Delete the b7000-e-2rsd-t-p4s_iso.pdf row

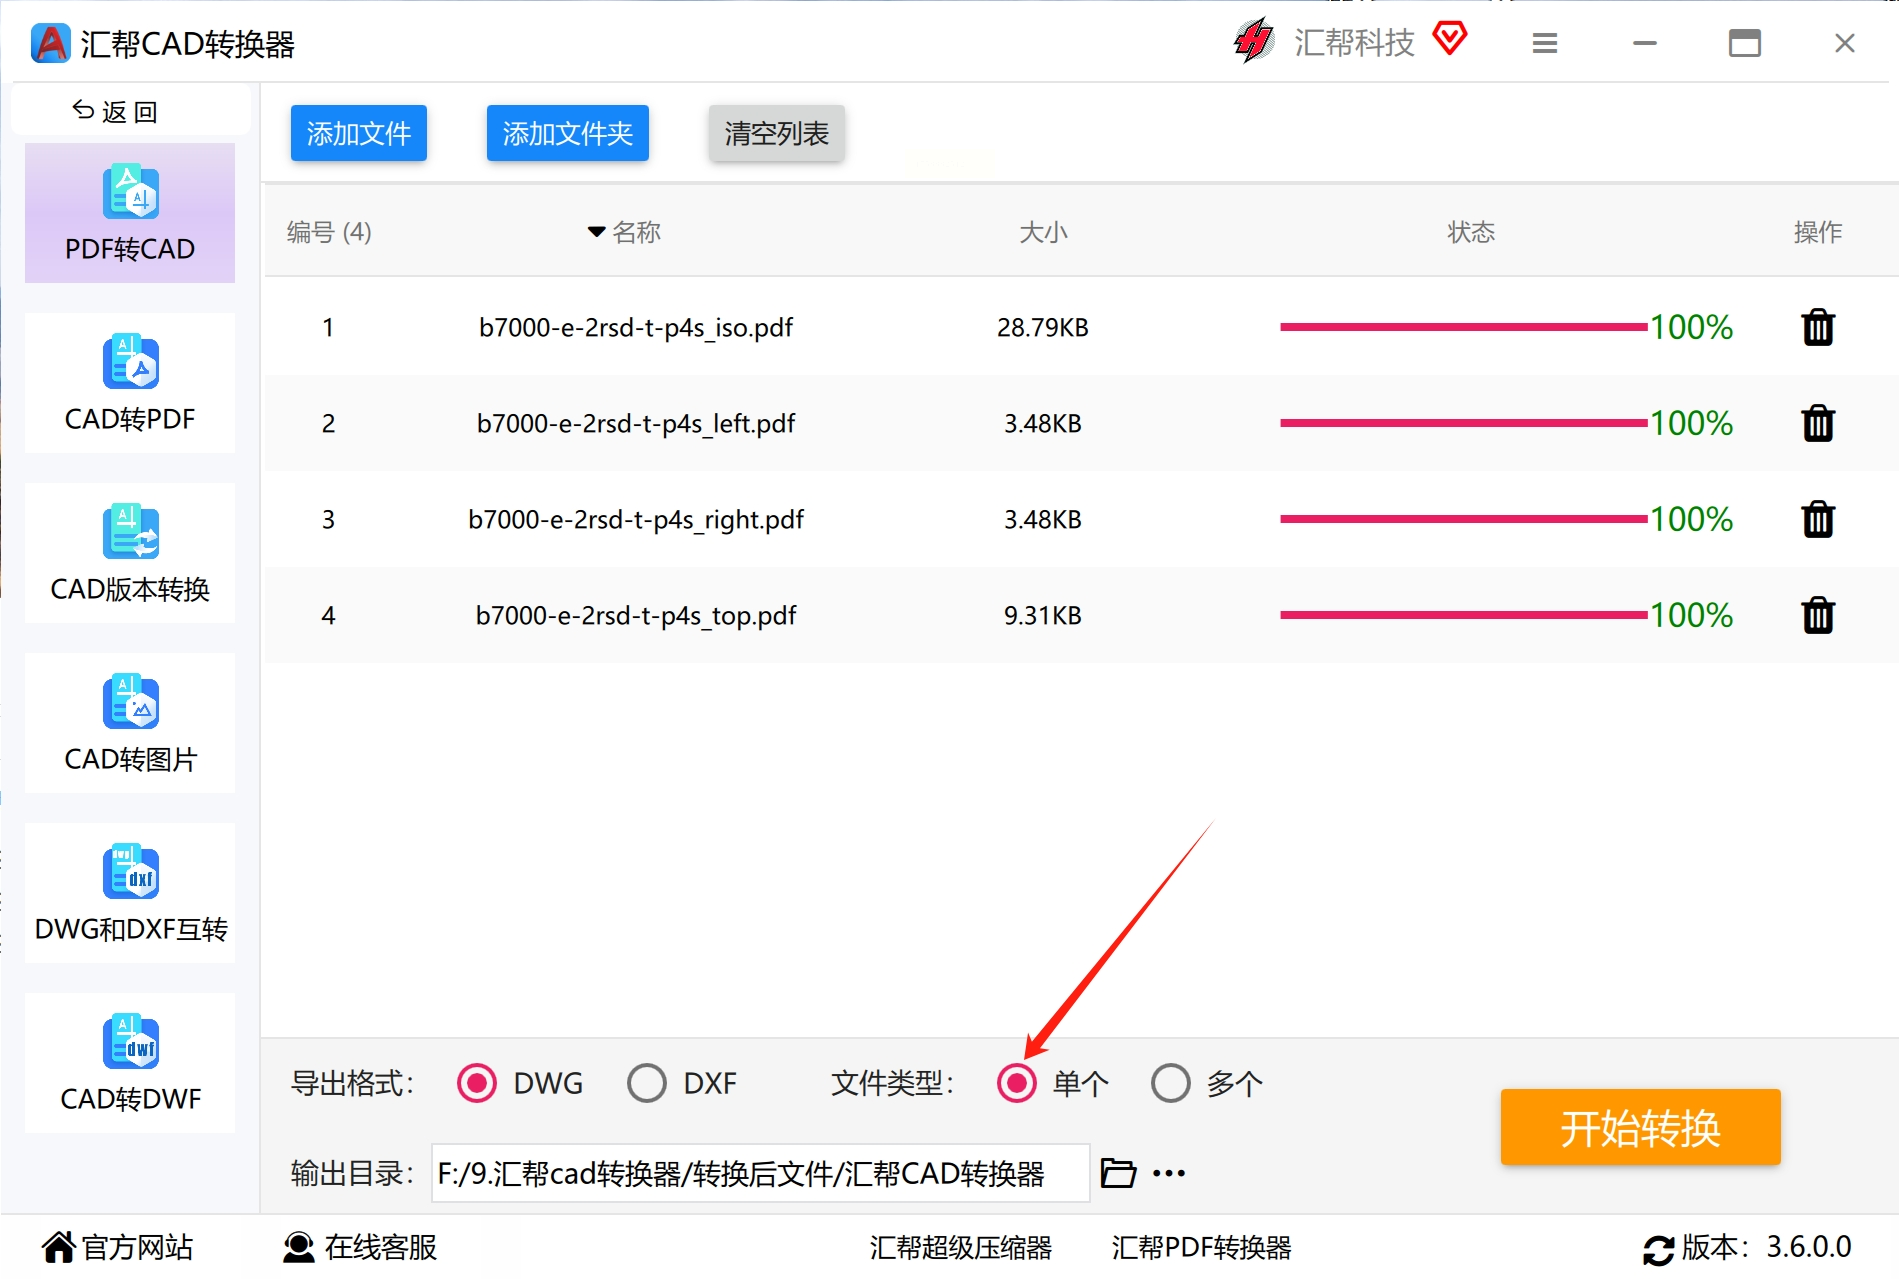pos(1817,327)
